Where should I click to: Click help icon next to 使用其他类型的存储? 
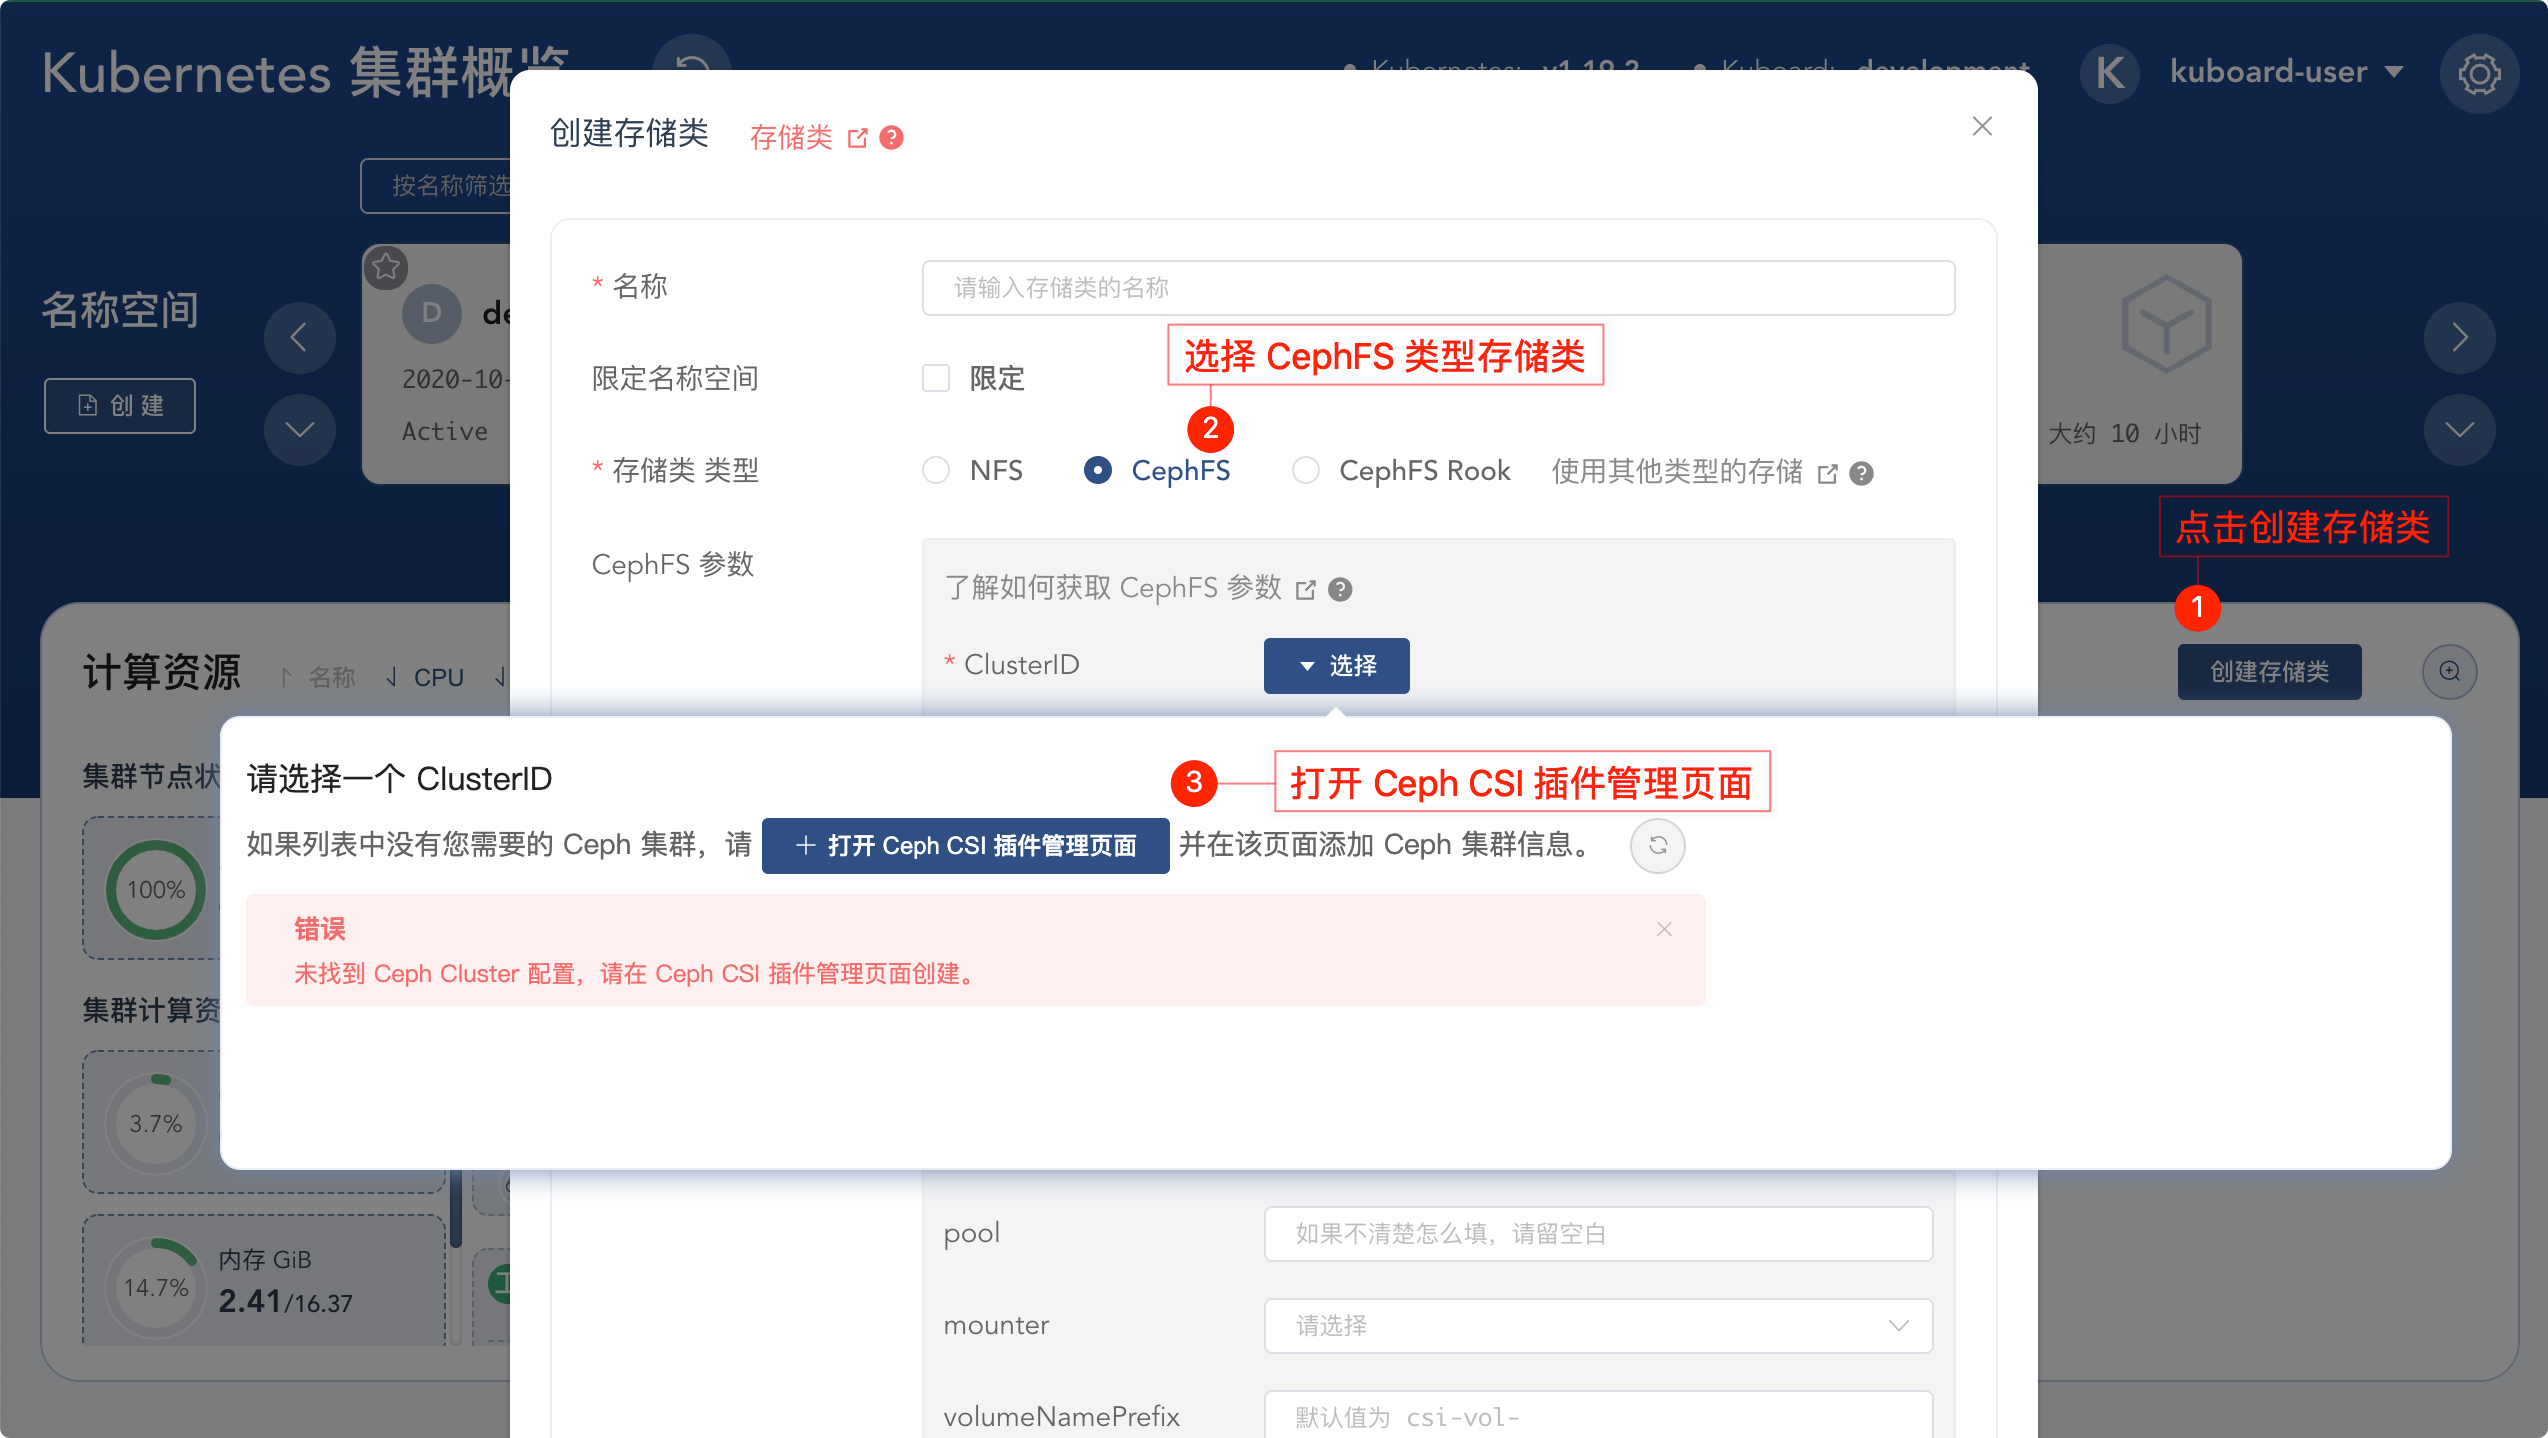[1861, 474]
